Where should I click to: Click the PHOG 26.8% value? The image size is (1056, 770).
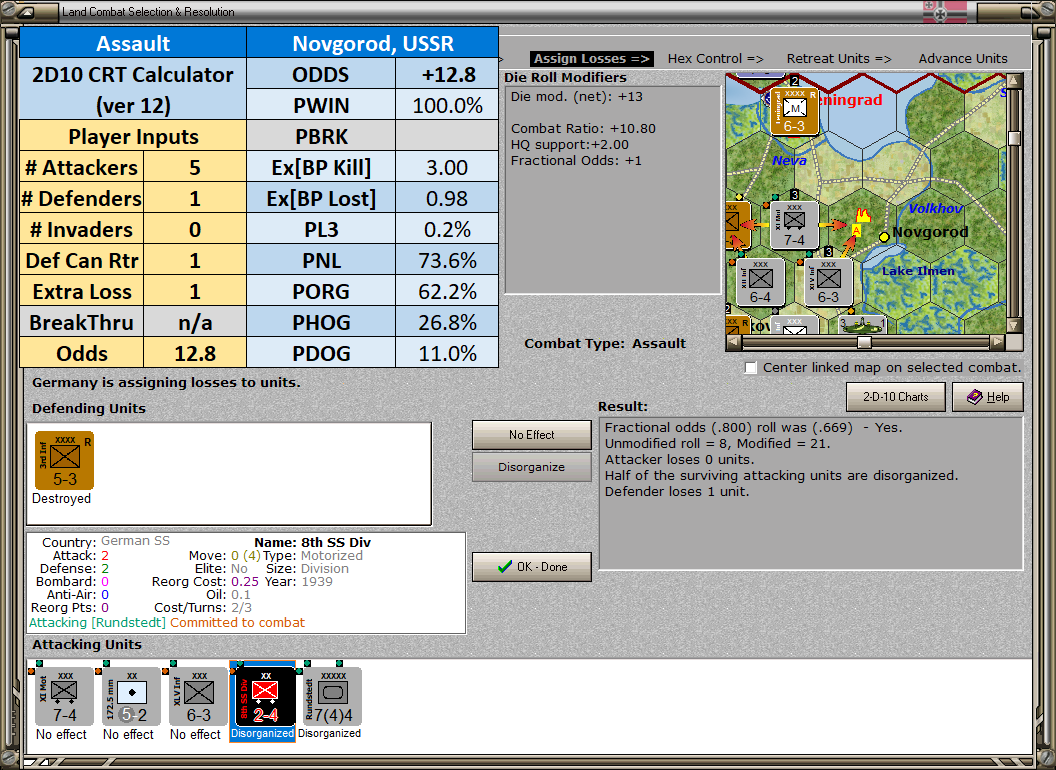(447, 322)
